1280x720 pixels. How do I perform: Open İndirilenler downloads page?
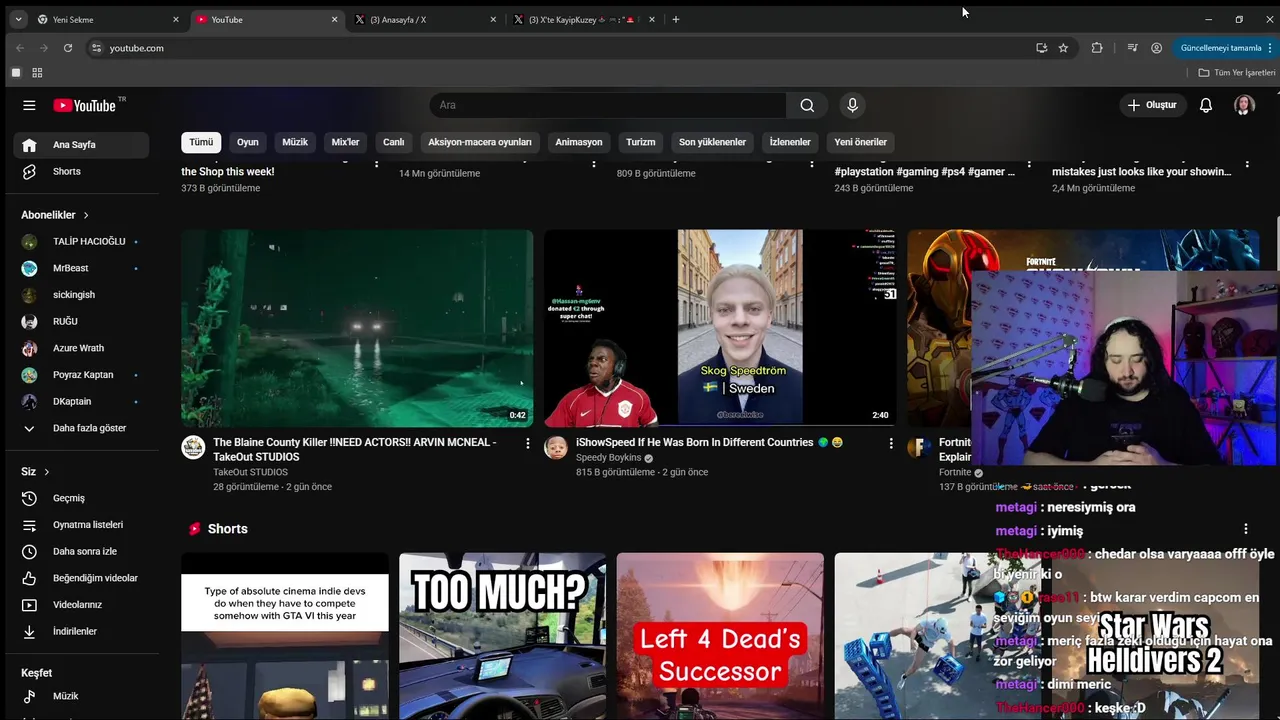tap(81, 632)
